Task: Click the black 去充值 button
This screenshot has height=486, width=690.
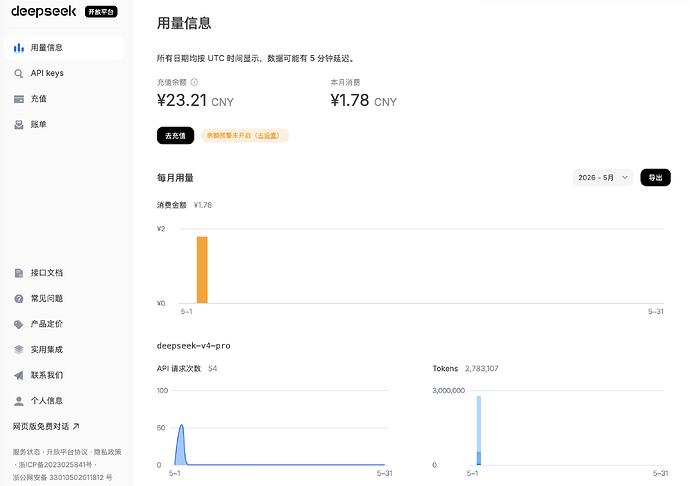Action: pos(175,136)
